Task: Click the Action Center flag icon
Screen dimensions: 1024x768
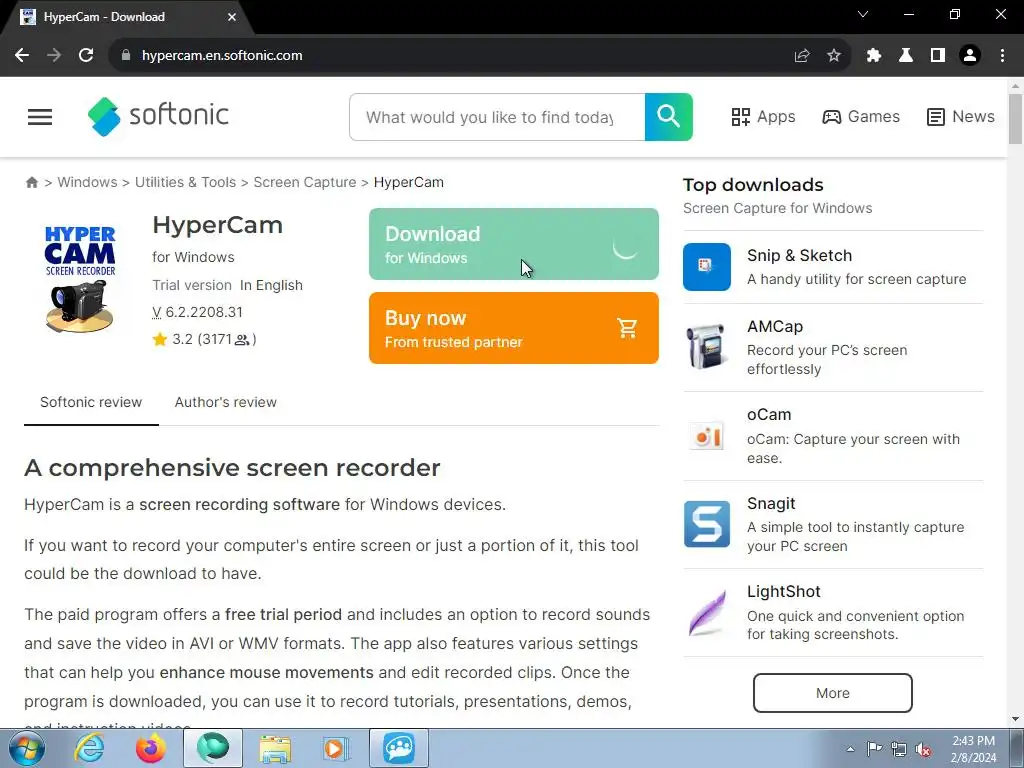Action: point(874,749)
